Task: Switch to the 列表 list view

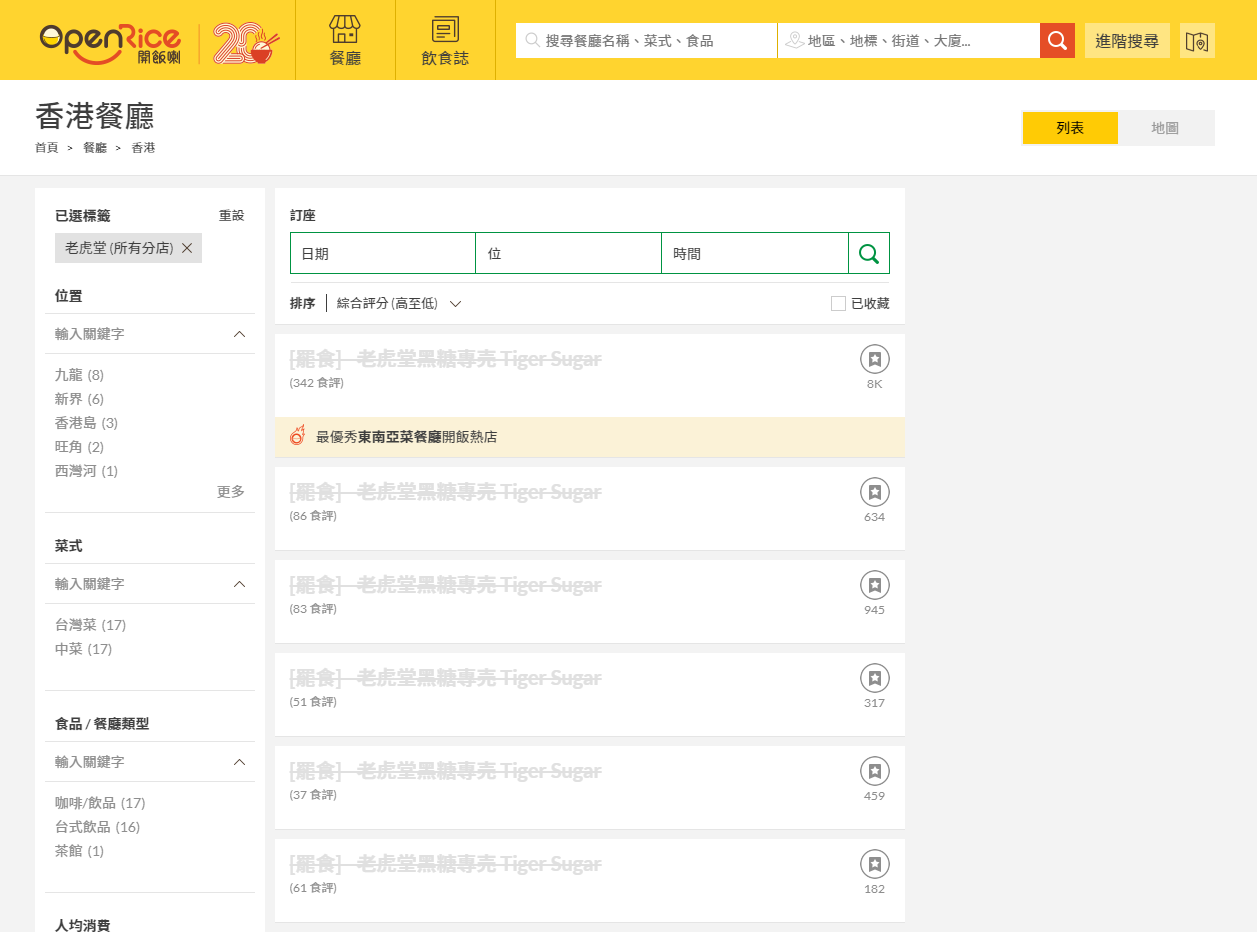Action: (1070, 128)
